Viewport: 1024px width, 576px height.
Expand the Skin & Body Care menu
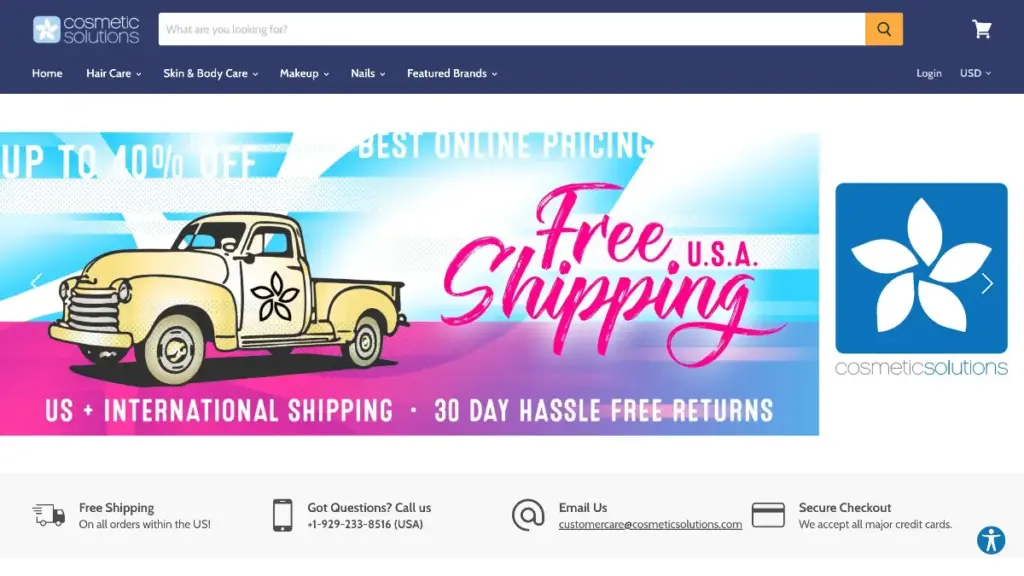210,74
